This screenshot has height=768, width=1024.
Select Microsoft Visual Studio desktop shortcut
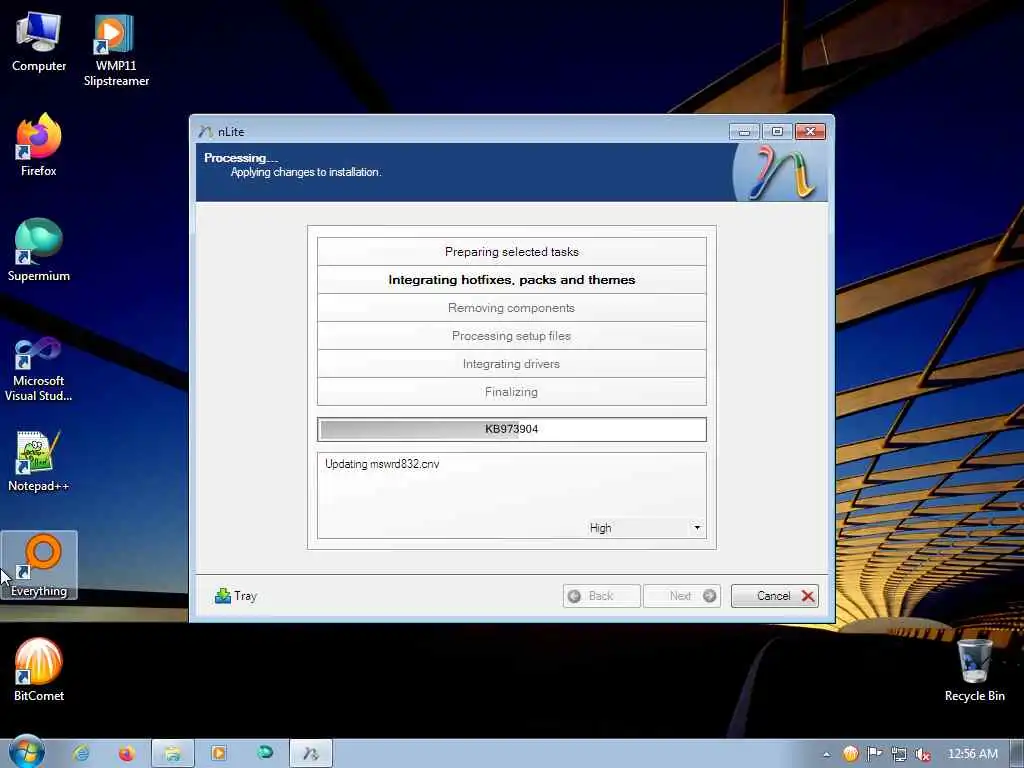(x=39, y=370)
